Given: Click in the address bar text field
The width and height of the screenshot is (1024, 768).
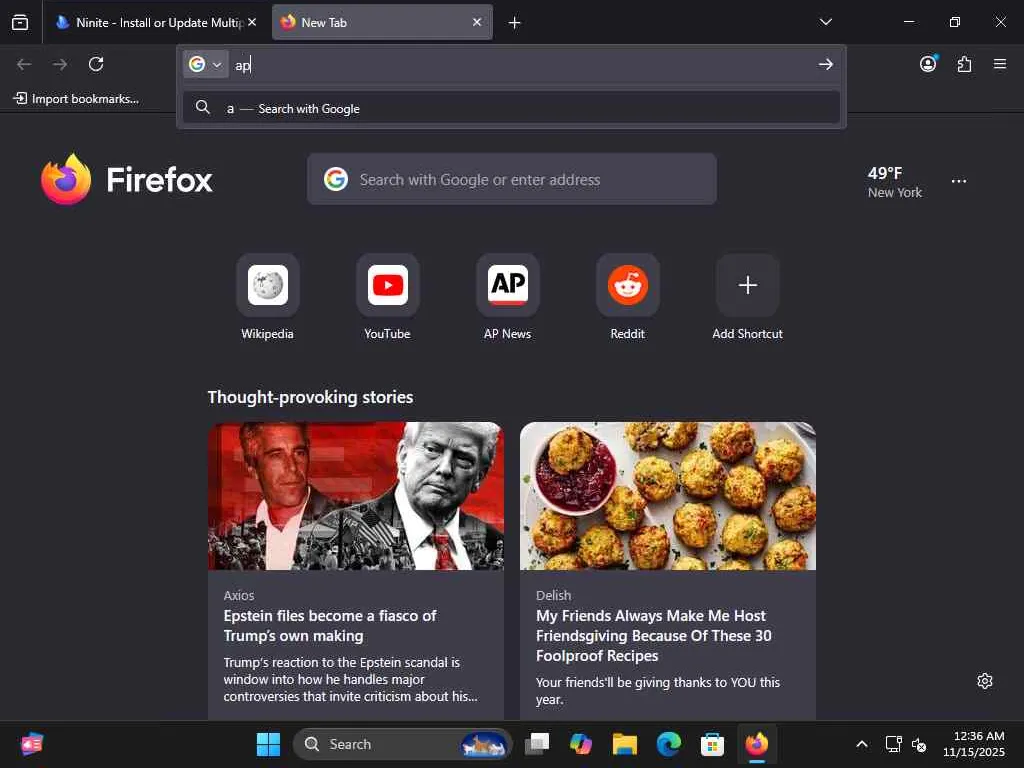Looking at the screenshot, I should [522, 65].
